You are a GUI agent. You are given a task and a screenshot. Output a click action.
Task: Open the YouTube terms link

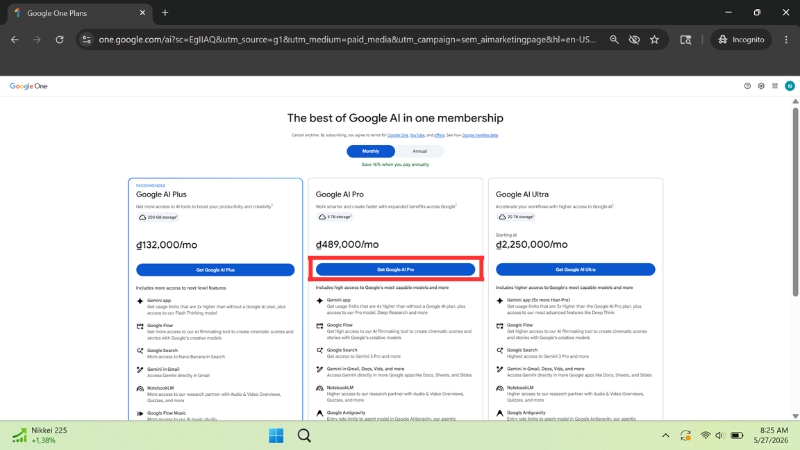point(417,135)
